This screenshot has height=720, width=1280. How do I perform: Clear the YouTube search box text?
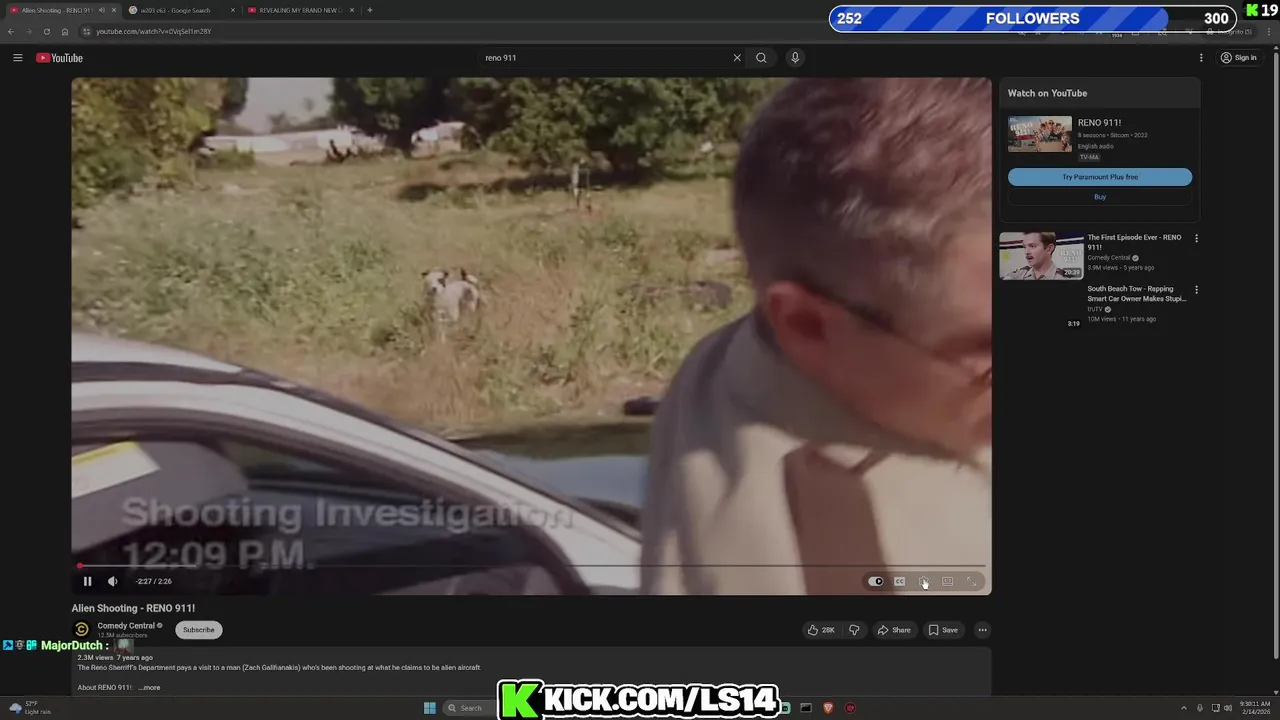pyautogui.click(x=737, y=58)
